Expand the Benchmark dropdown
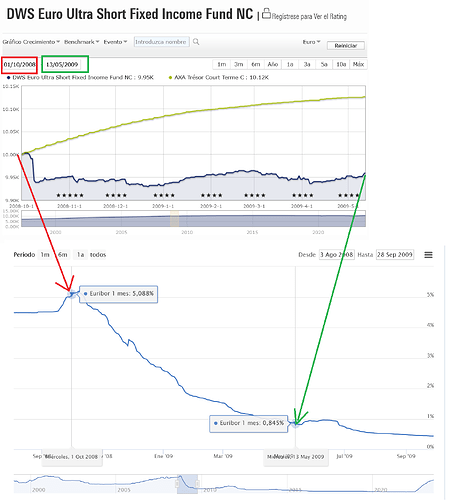450x500 pixels. click(82, 42)
